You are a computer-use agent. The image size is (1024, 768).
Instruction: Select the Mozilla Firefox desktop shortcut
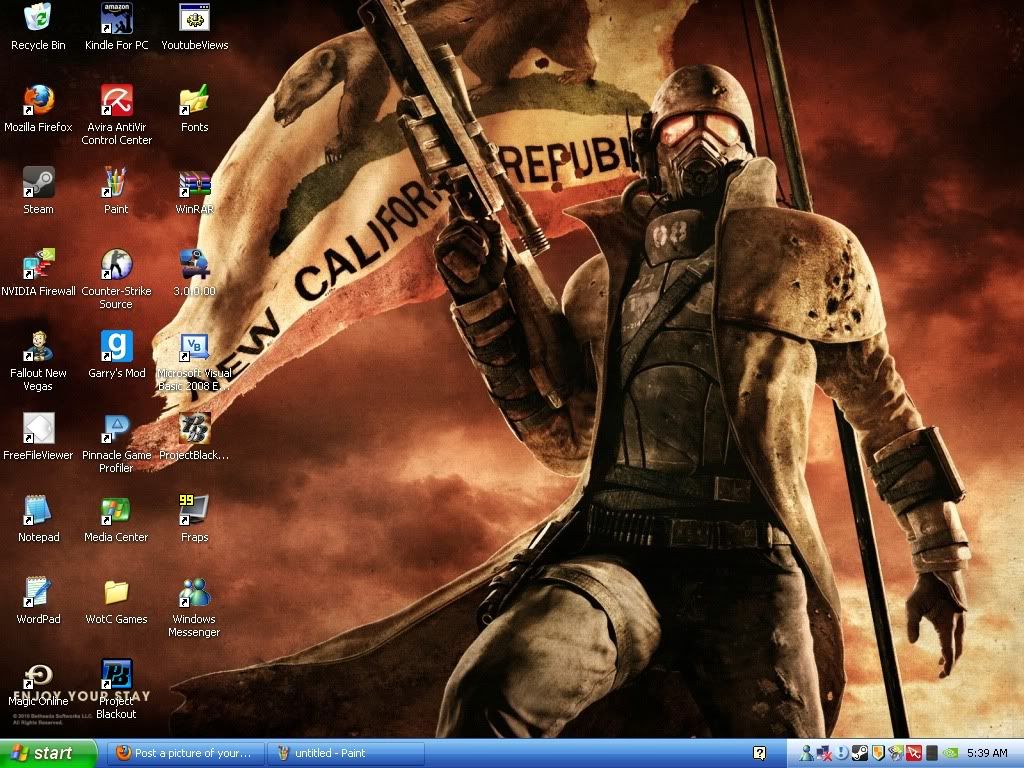(38, 108)
